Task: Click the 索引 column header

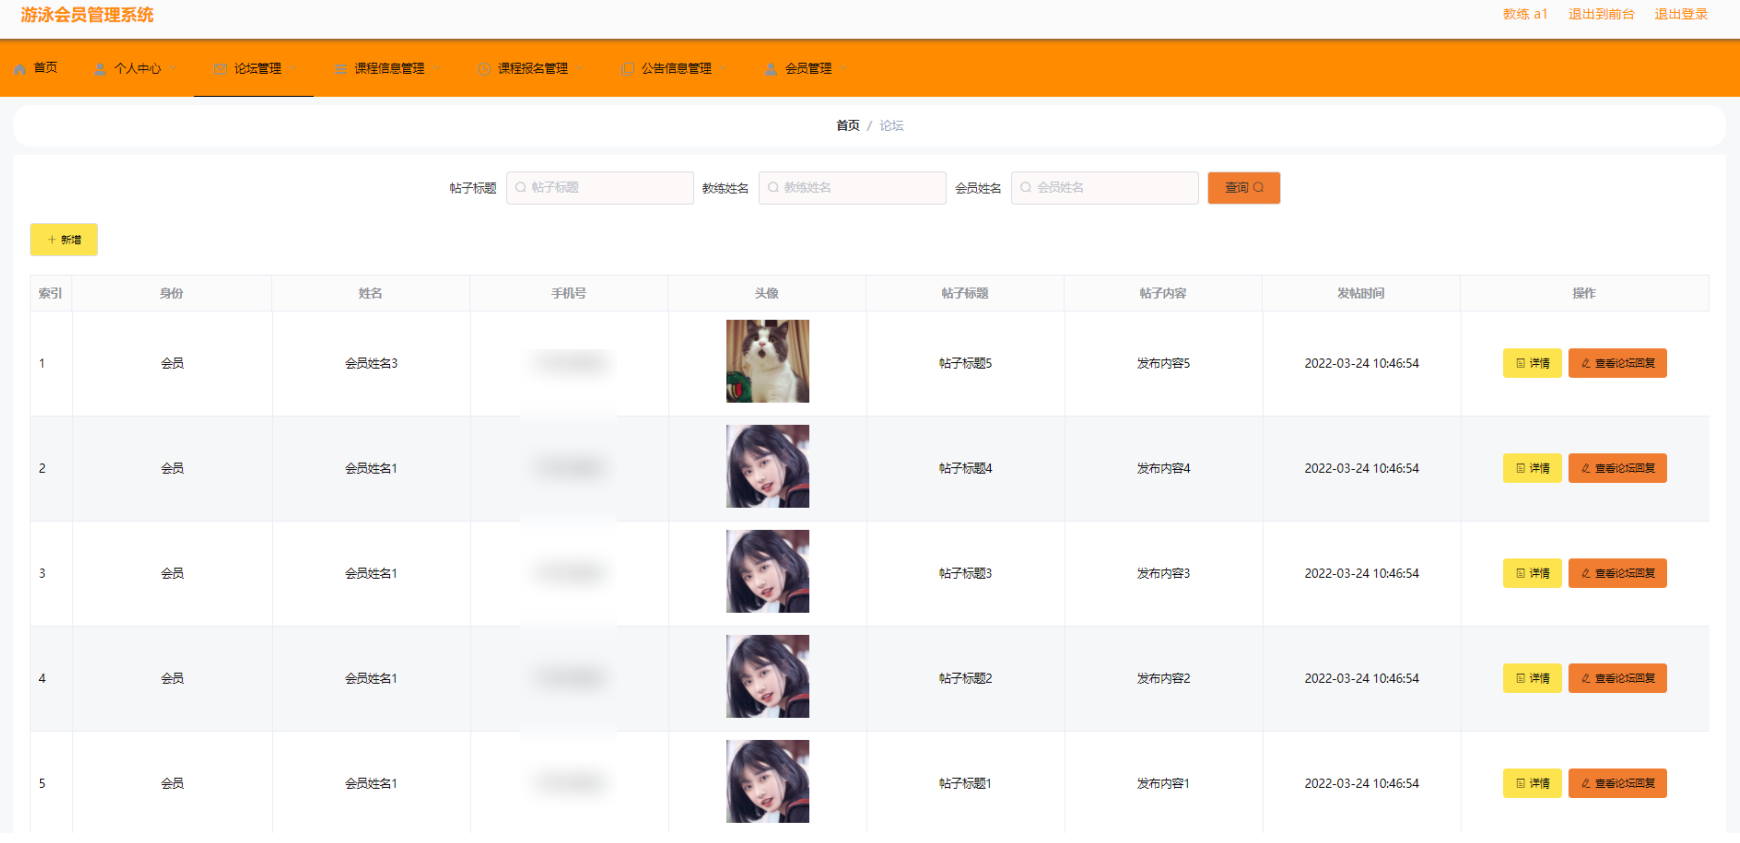Action: [x=50, y=294]
